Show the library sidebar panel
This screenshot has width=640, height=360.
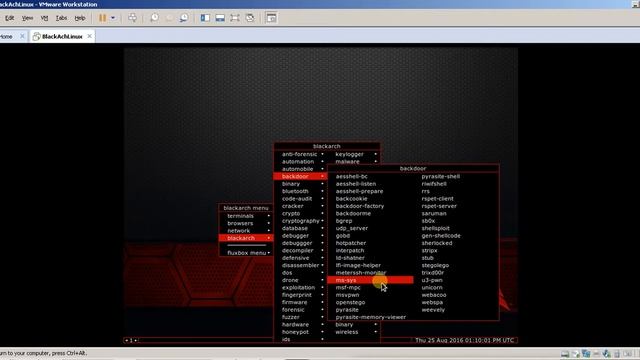pos(205,18)
